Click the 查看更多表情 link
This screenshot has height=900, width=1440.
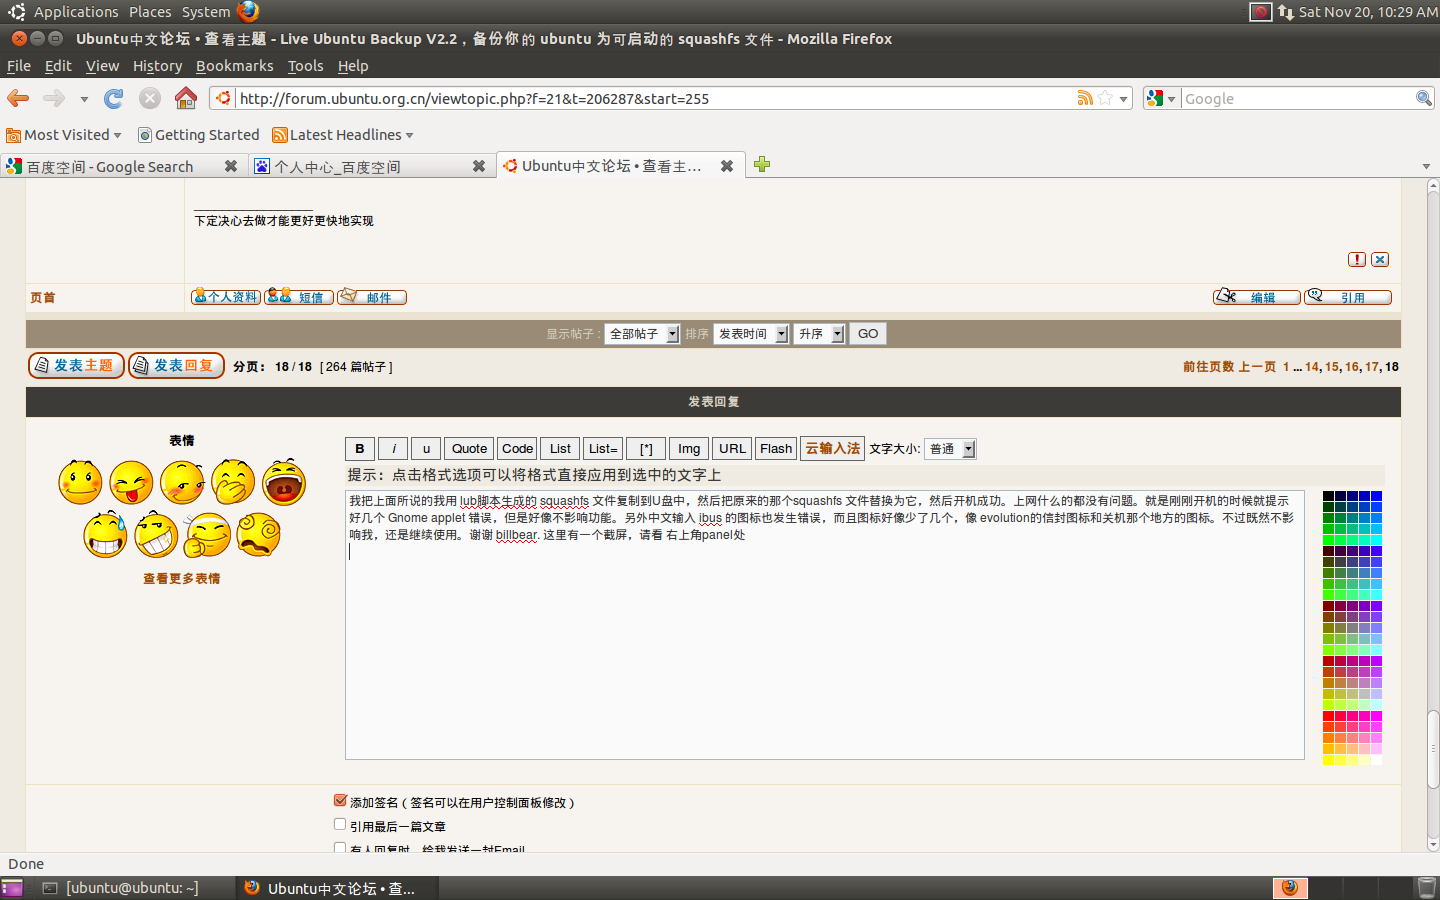tap(181, 579)
